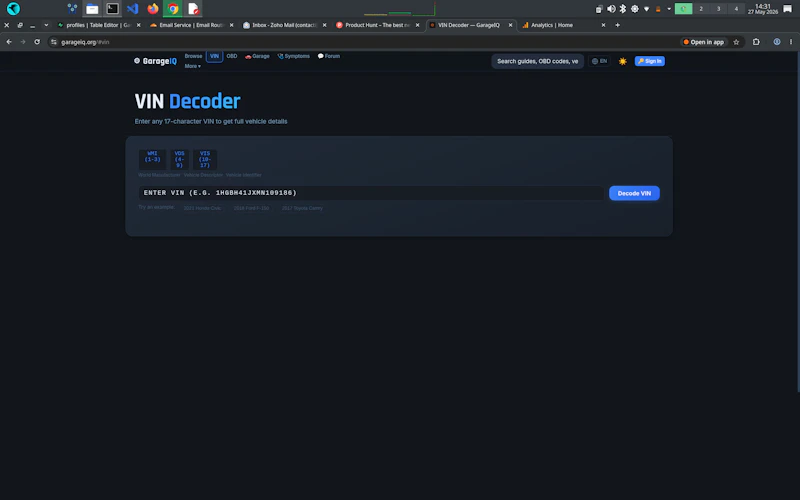Open the volume control tray icon

[611, 9]
